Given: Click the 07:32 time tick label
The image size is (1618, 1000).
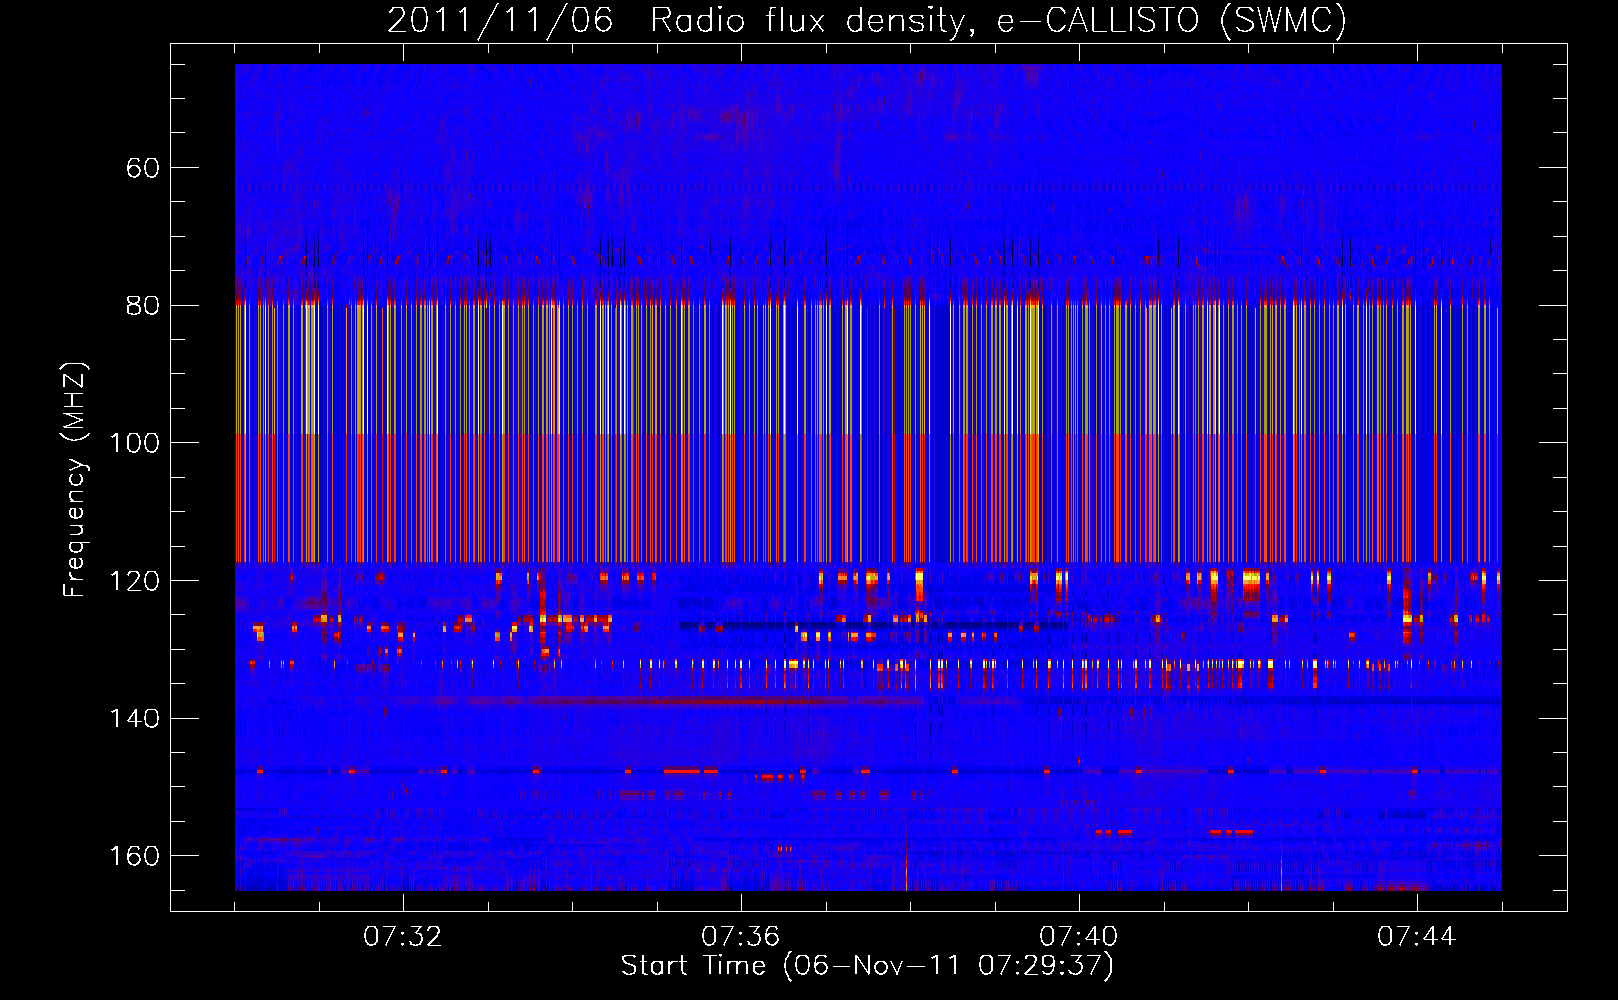Looking at the screenshot, I should point(403,937).
